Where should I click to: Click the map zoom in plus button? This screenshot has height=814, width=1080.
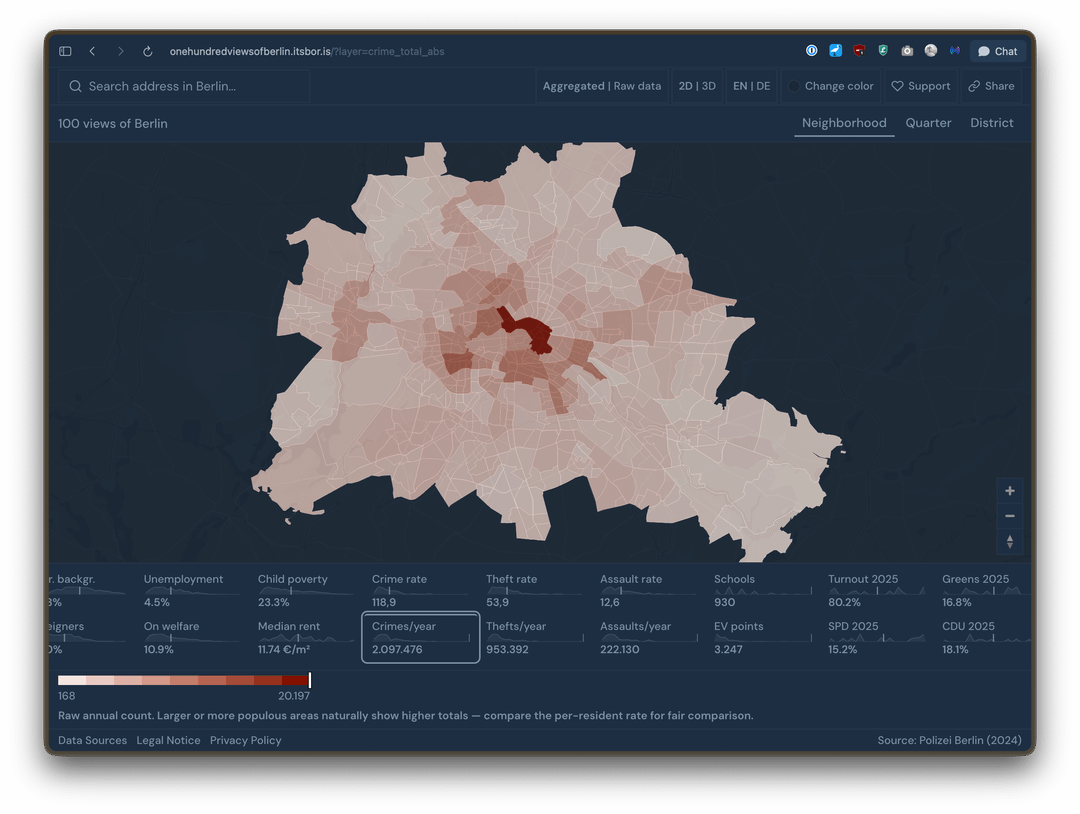[1010, 491]
